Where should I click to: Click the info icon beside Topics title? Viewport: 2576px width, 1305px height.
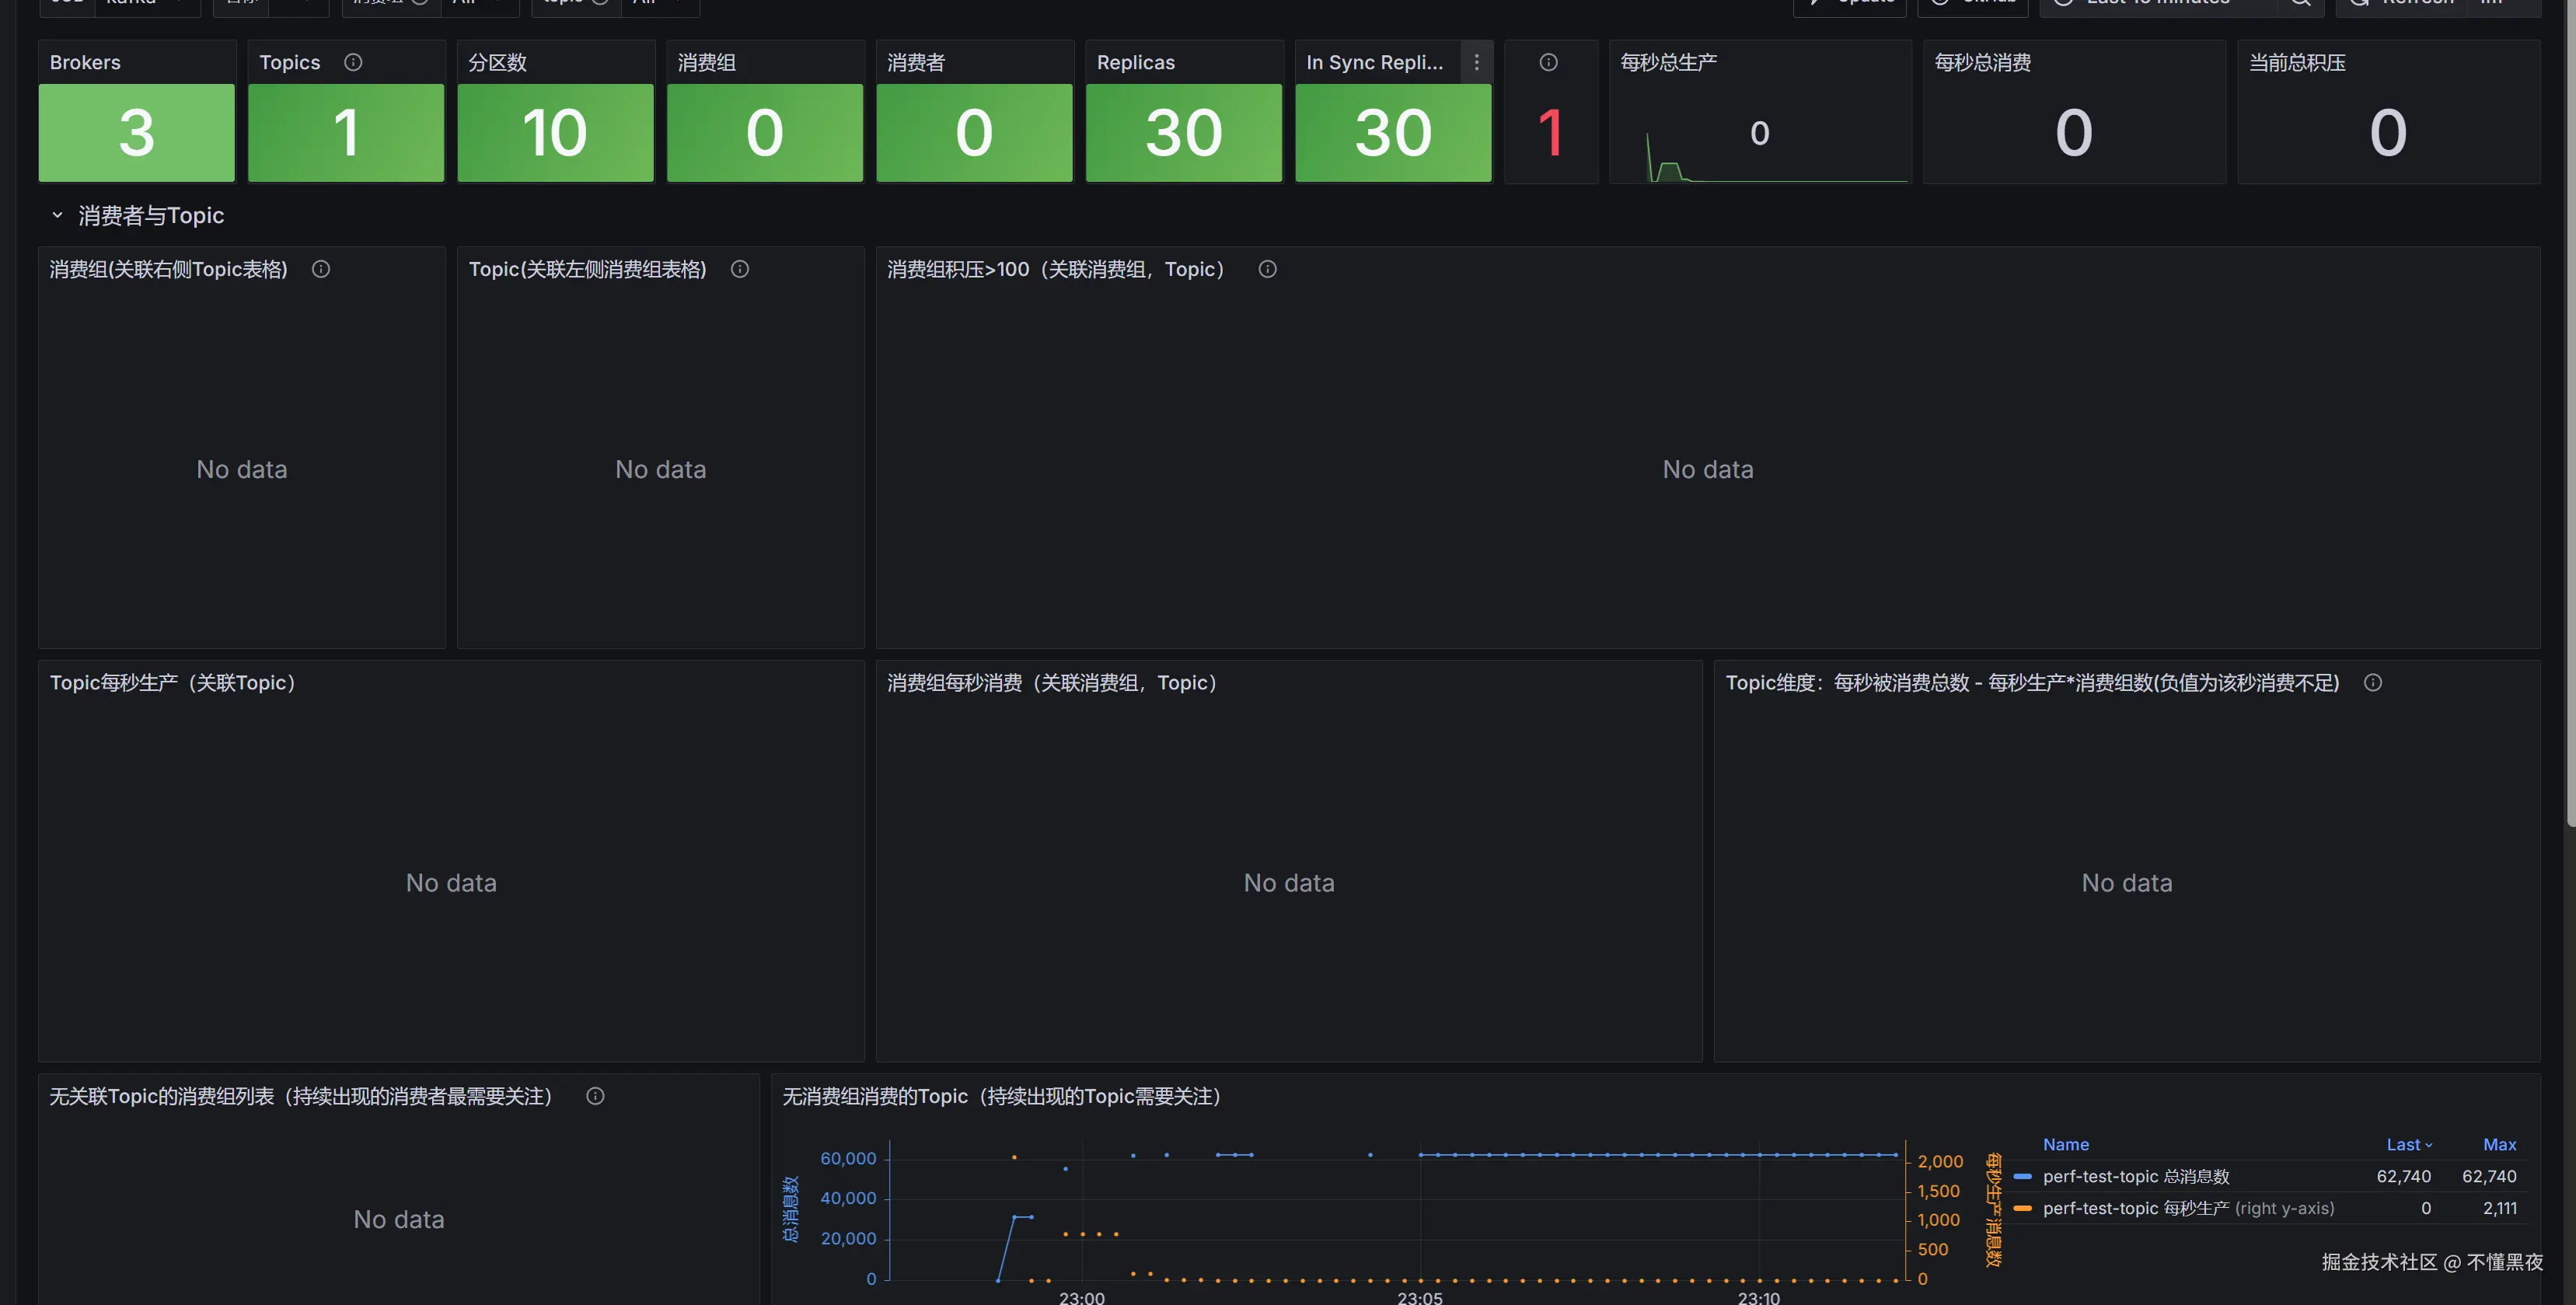(353, 62)
